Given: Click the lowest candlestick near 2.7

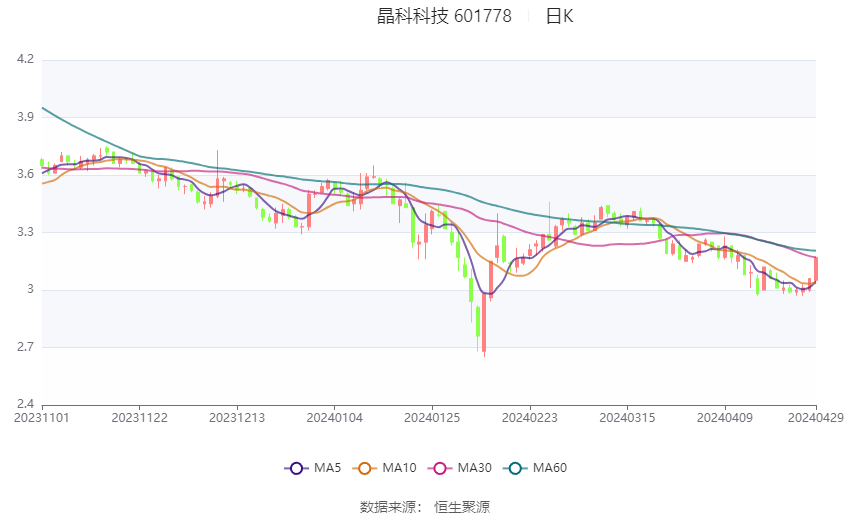Looking at the screenshot, I should [x=484, y=324].
